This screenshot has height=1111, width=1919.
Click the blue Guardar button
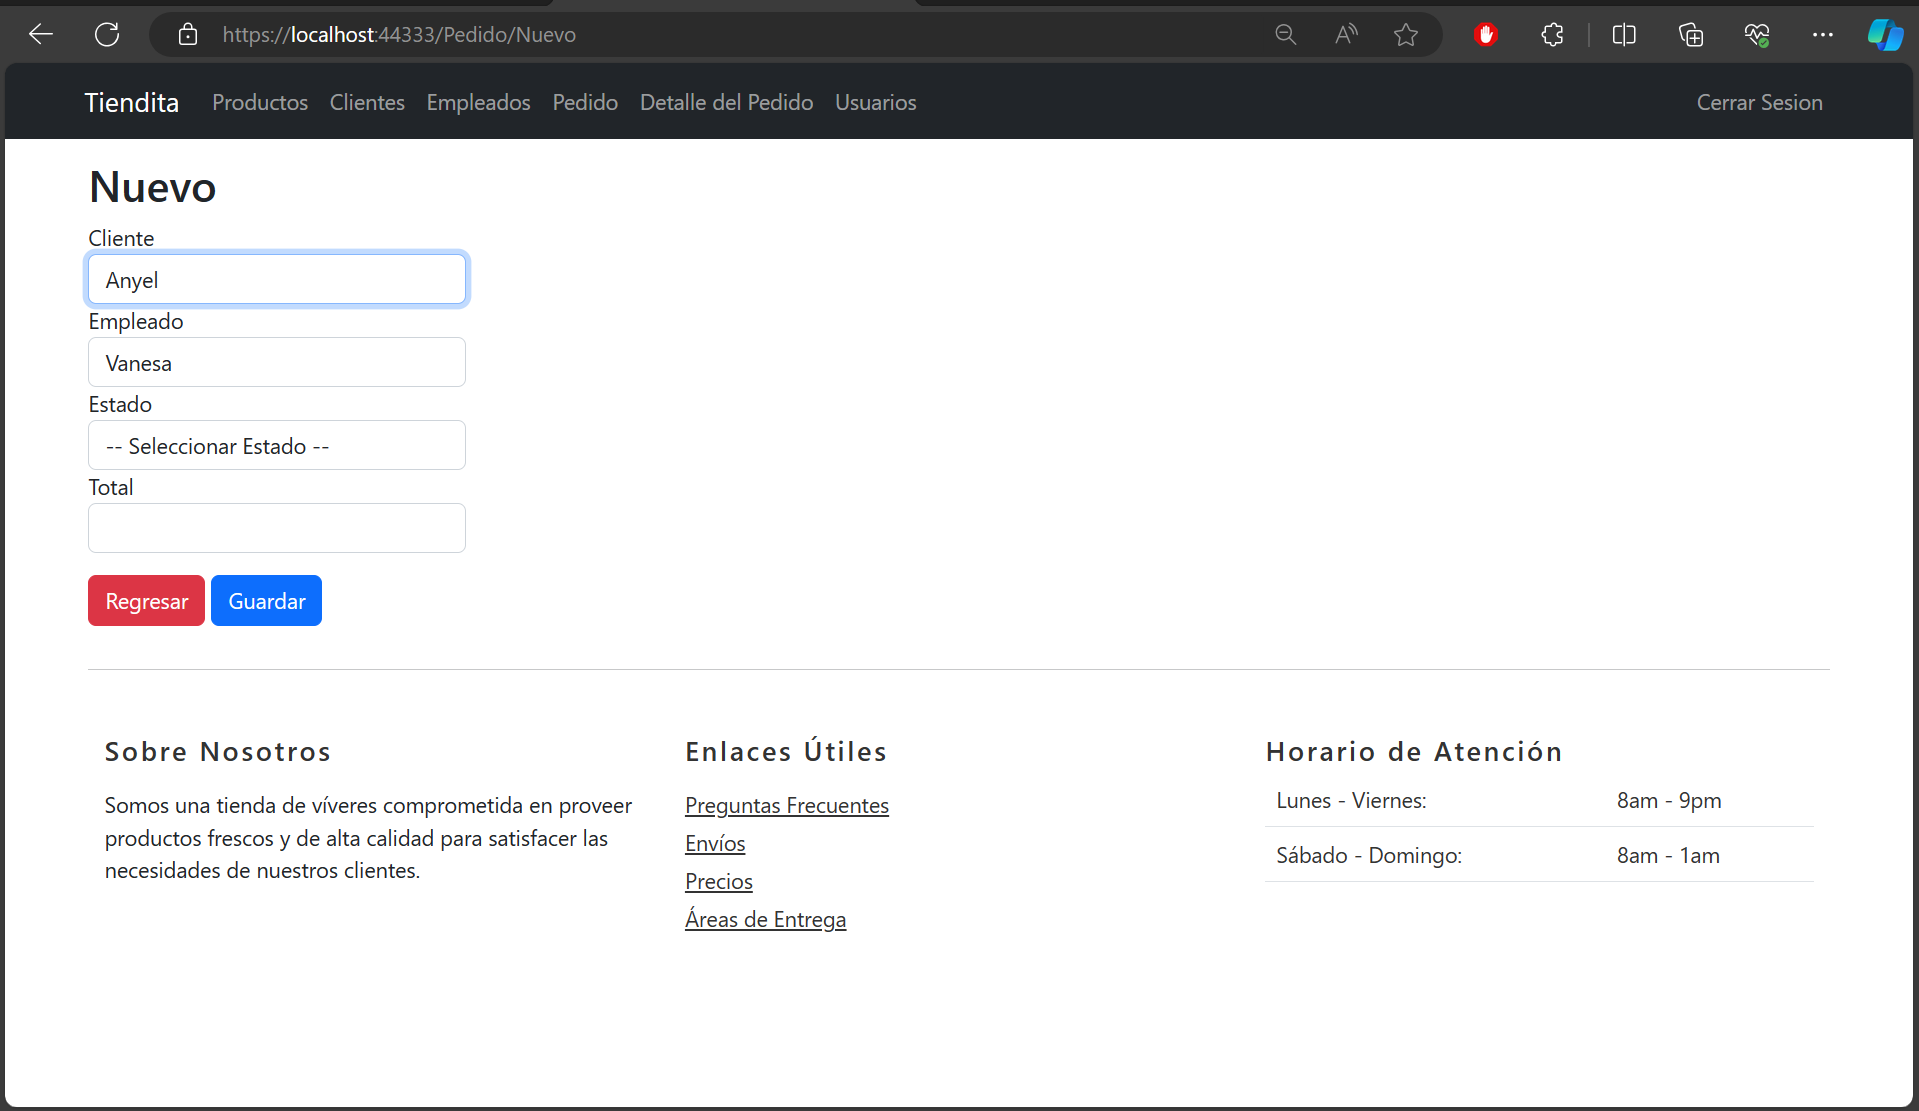[266, 600]
